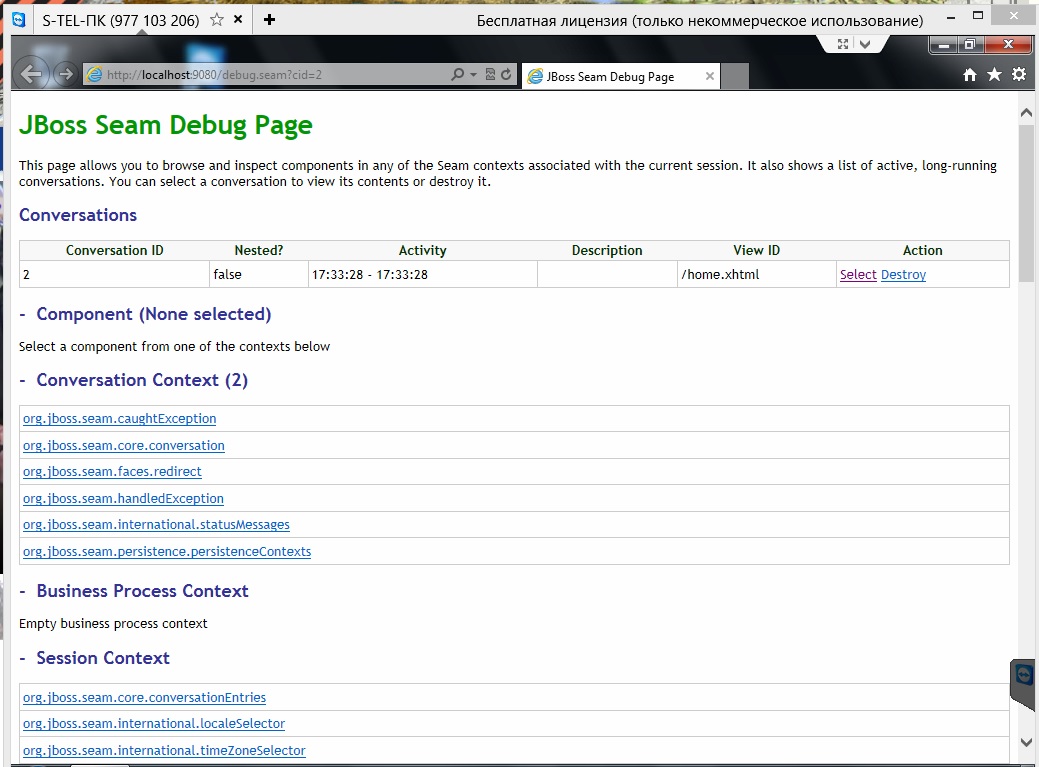Collapse the Business Process Context section
1039x767 pixels.
point(23,591)
